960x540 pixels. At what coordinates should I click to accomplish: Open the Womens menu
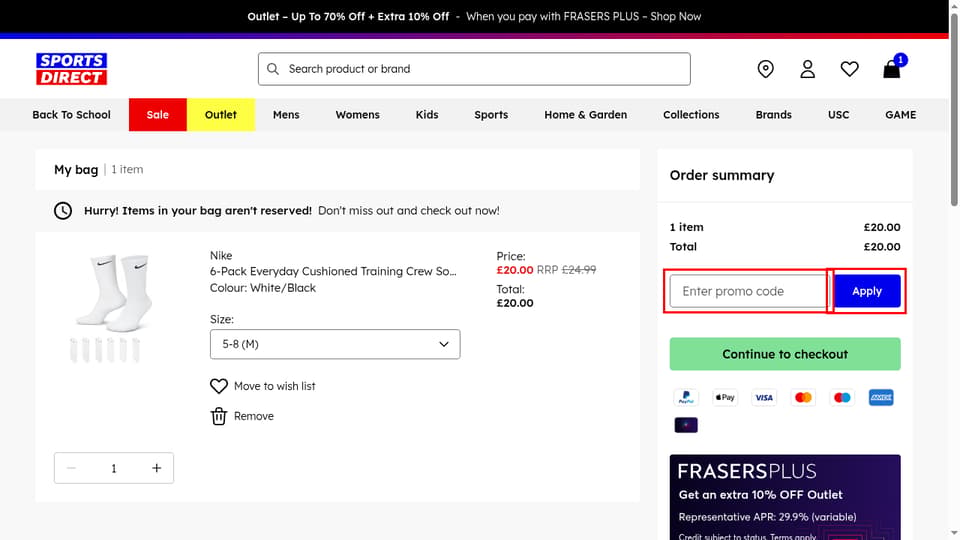point(358,114)
